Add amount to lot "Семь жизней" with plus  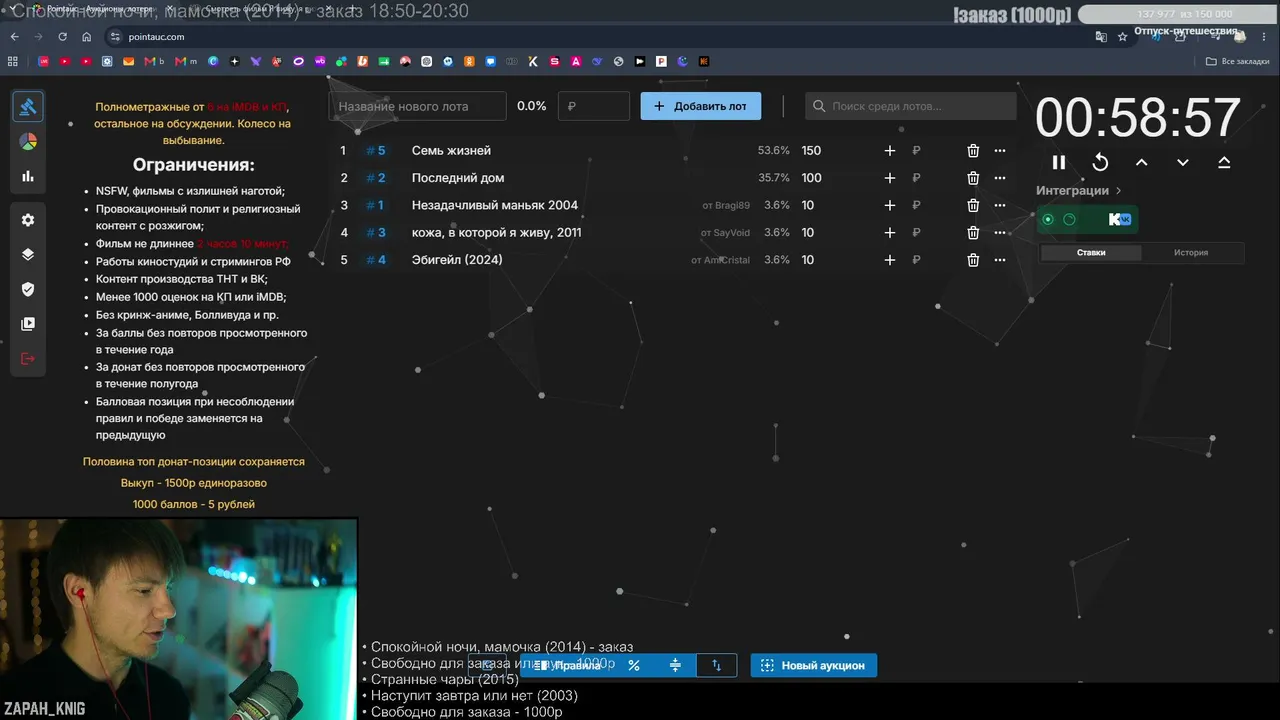(890, 151)
